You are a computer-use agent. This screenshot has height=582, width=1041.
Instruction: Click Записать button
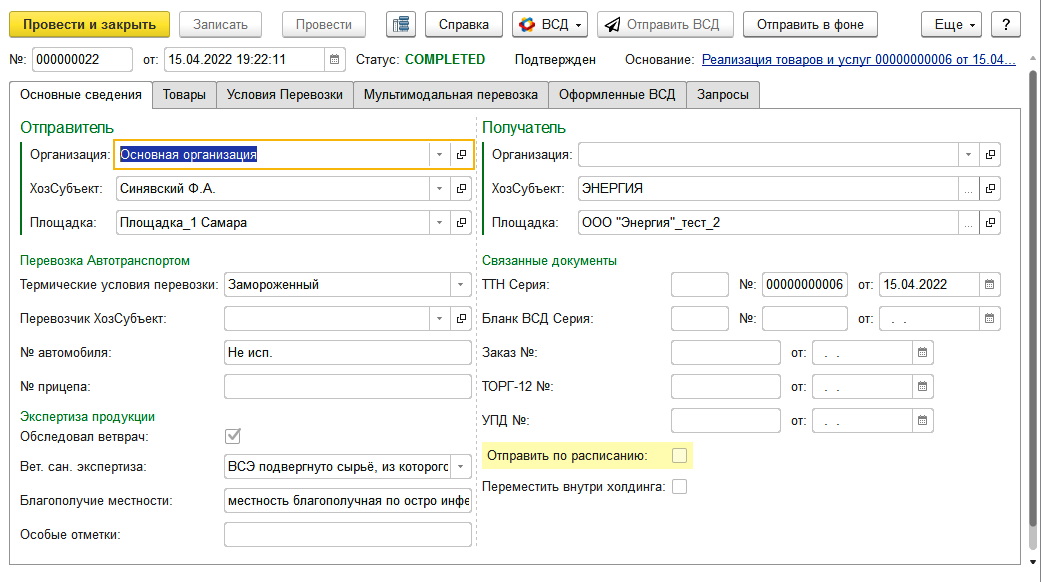coord(220,25)
